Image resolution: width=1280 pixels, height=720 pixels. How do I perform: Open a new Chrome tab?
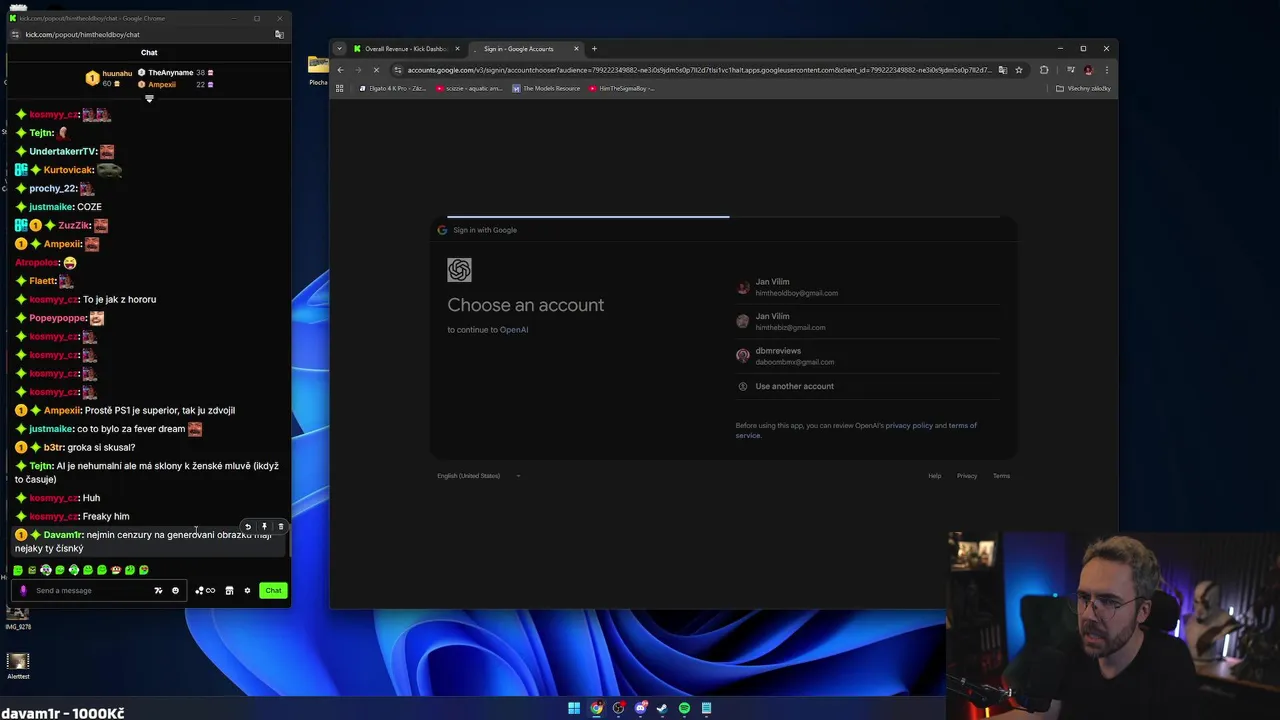594,49
